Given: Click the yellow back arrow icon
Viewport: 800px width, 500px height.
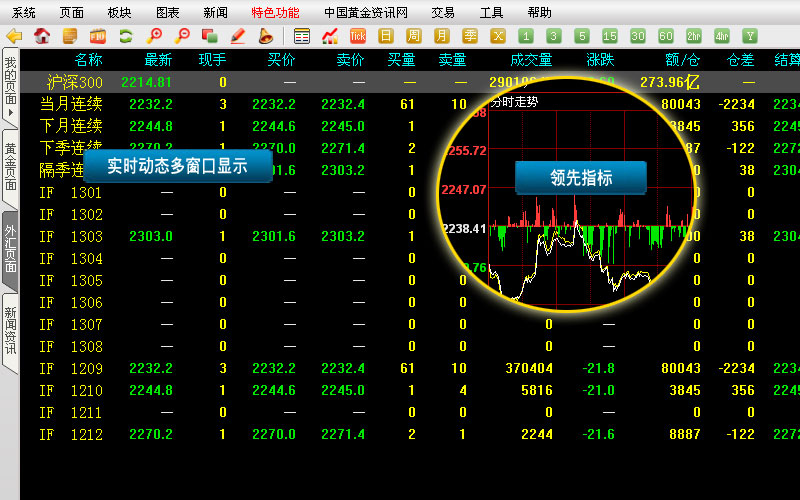Looking at the screenshot, I should pyautogui.click(x=14, y=36).
